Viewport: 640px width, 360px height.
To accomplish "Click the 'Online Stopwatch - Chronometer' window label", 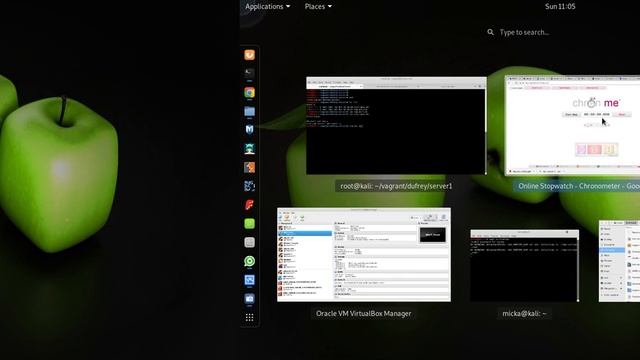I will (x=577, y=186).
